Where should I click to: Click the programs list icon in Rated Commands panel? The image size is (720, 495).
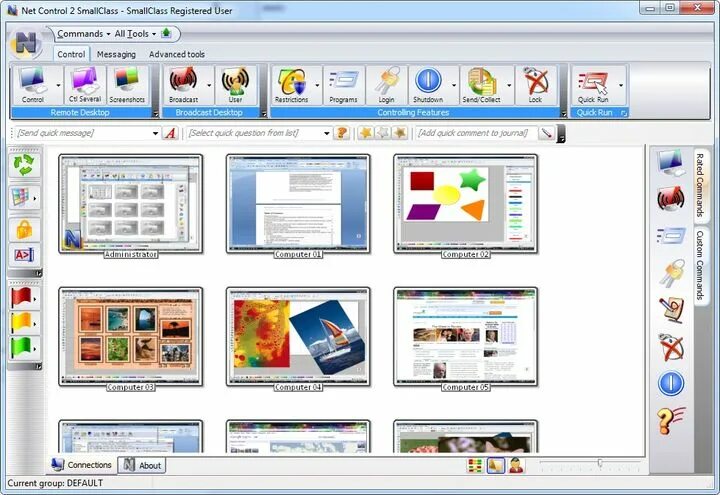[x=671, y=236]
